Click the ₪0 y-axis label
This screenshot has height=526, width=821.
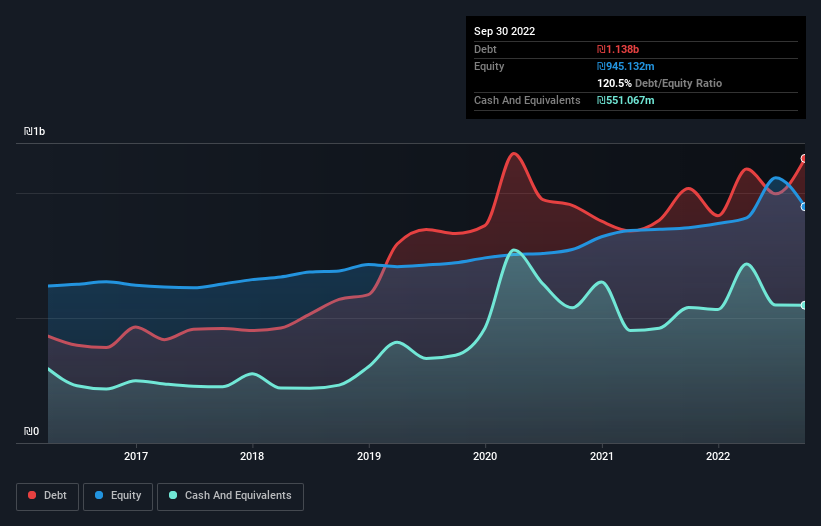tap(32, 432)
